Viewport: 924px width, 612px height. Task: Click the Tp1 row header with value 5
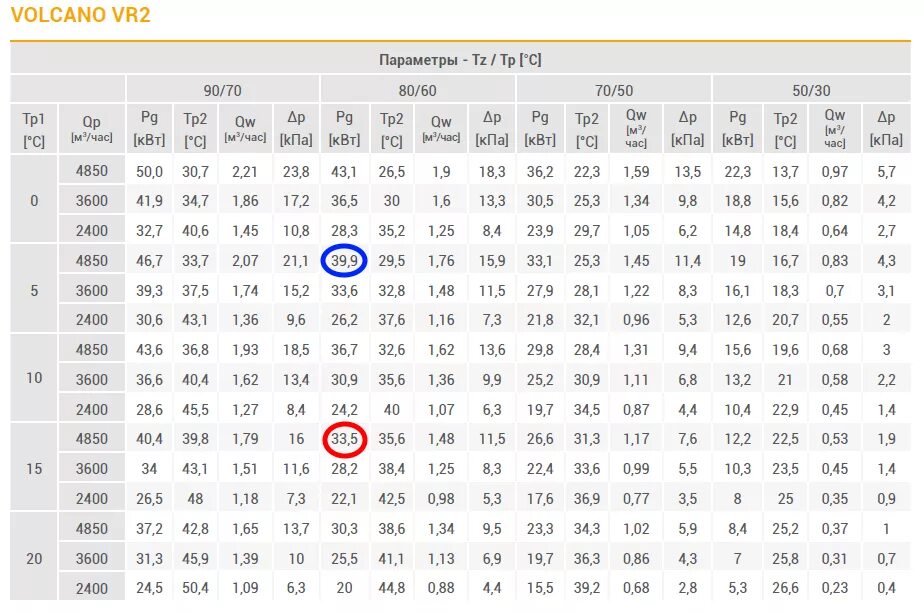[x=34, y=290]
